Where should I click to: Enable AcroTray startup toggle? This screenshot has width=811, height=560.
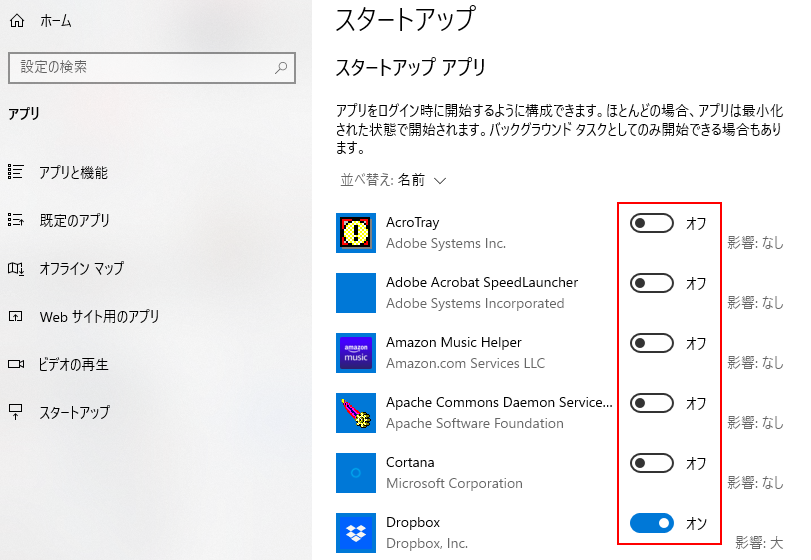tap(651, 223)
